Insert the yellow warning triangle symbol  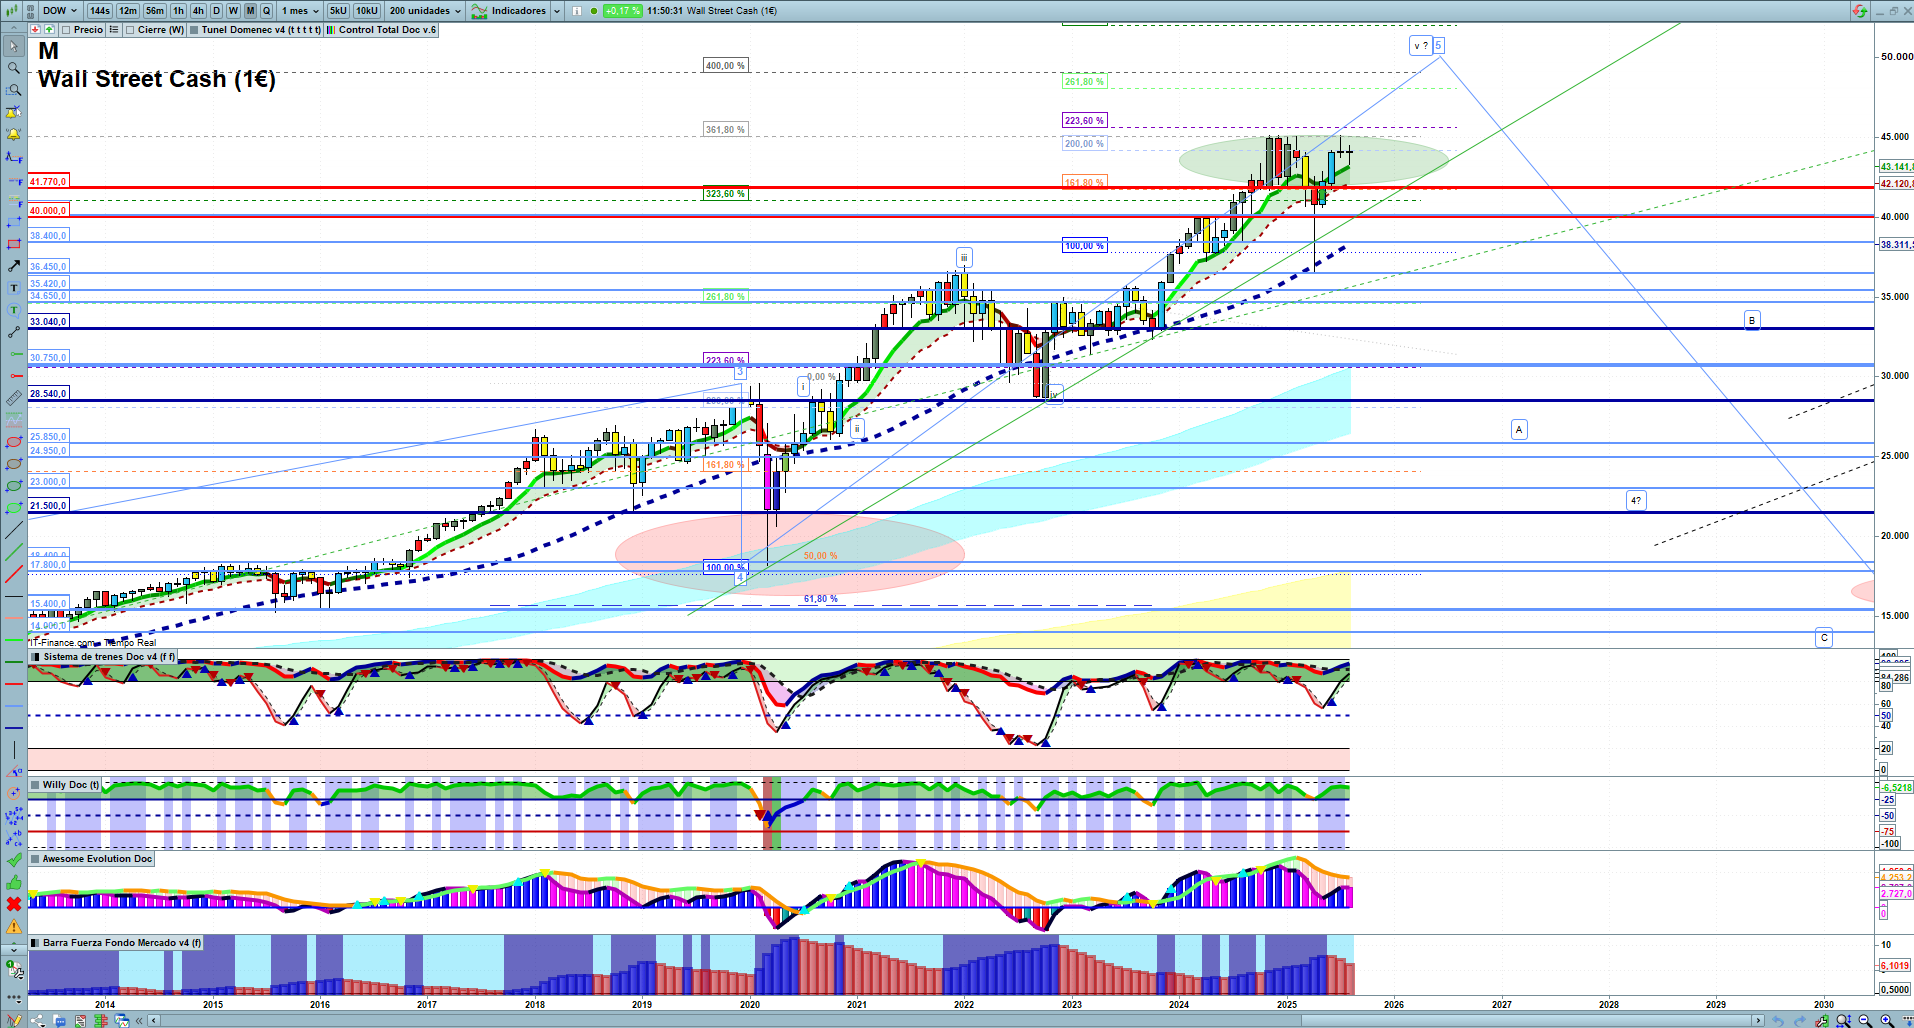coord(13,926)
